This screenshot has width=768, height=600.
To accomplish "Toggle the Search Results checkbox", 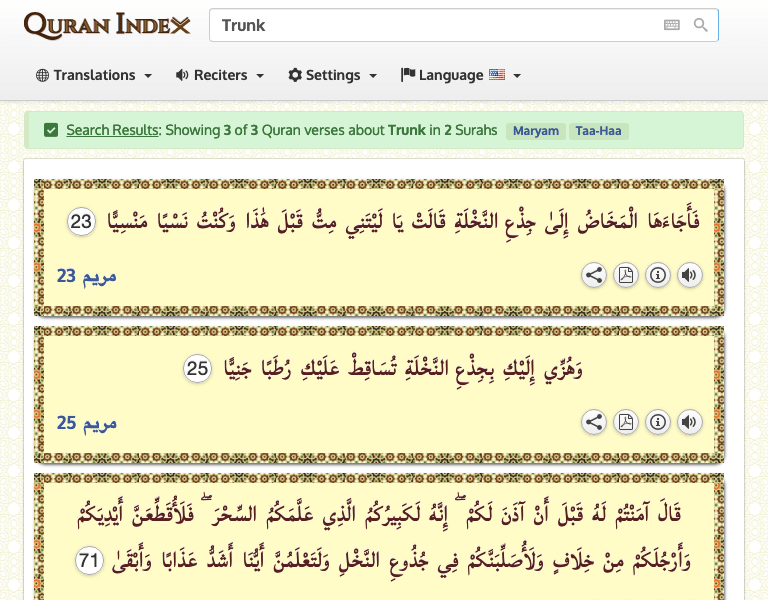I will point(51,130).
